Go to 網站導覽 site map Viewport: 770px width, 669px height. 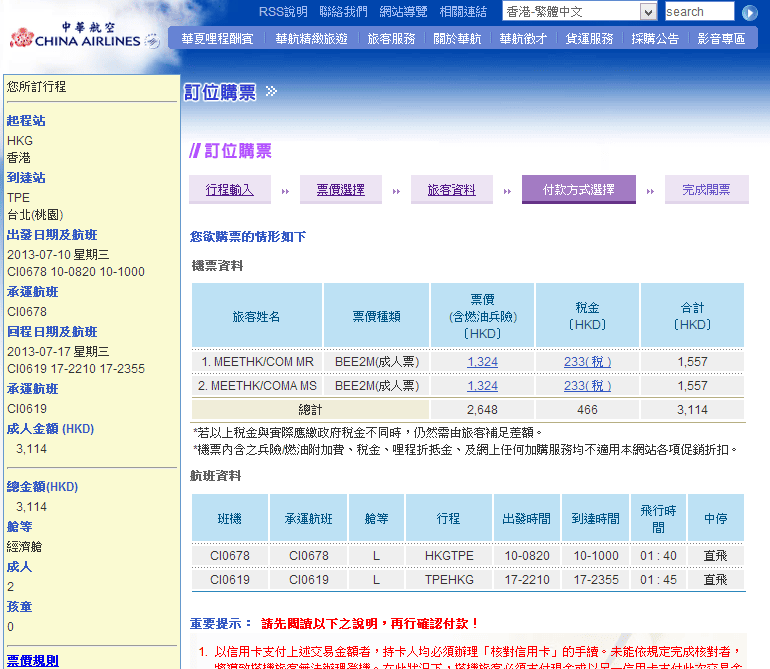click(403, 12)
